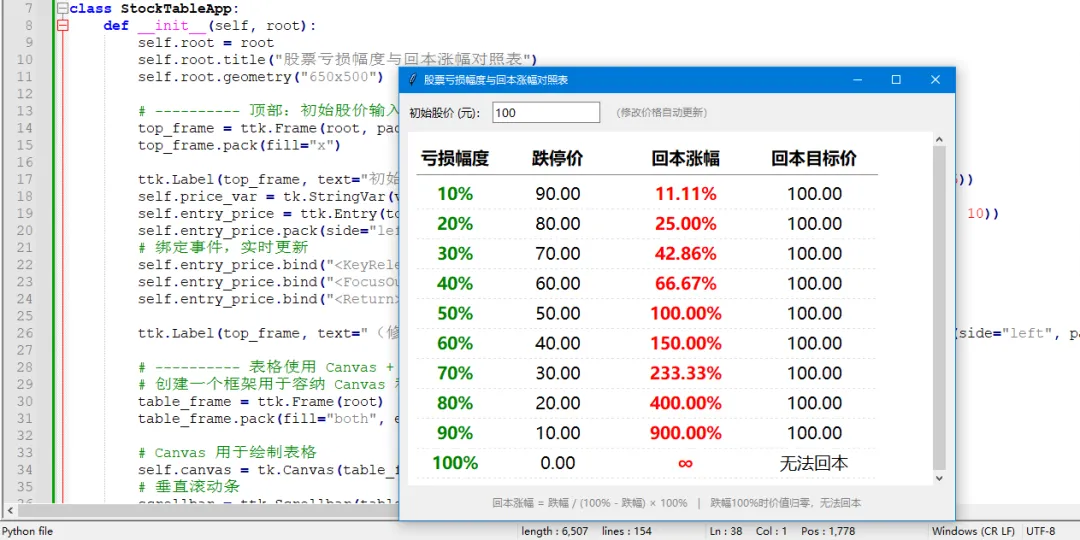Viewport: 1080px width, 540px height.
Task: Click the 20% loss cell
Action: click(455, 224)
